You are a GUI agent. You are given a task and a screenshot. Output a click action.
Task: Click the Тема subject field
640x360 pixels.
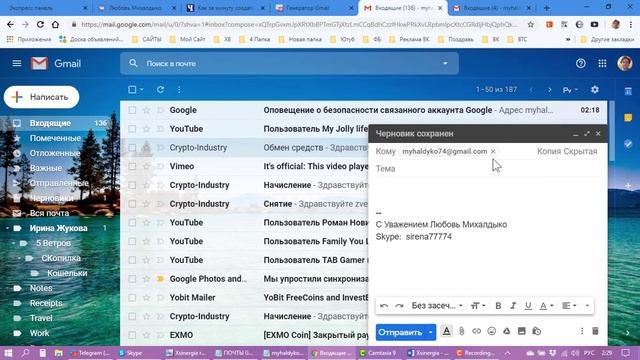pos(487,169)
